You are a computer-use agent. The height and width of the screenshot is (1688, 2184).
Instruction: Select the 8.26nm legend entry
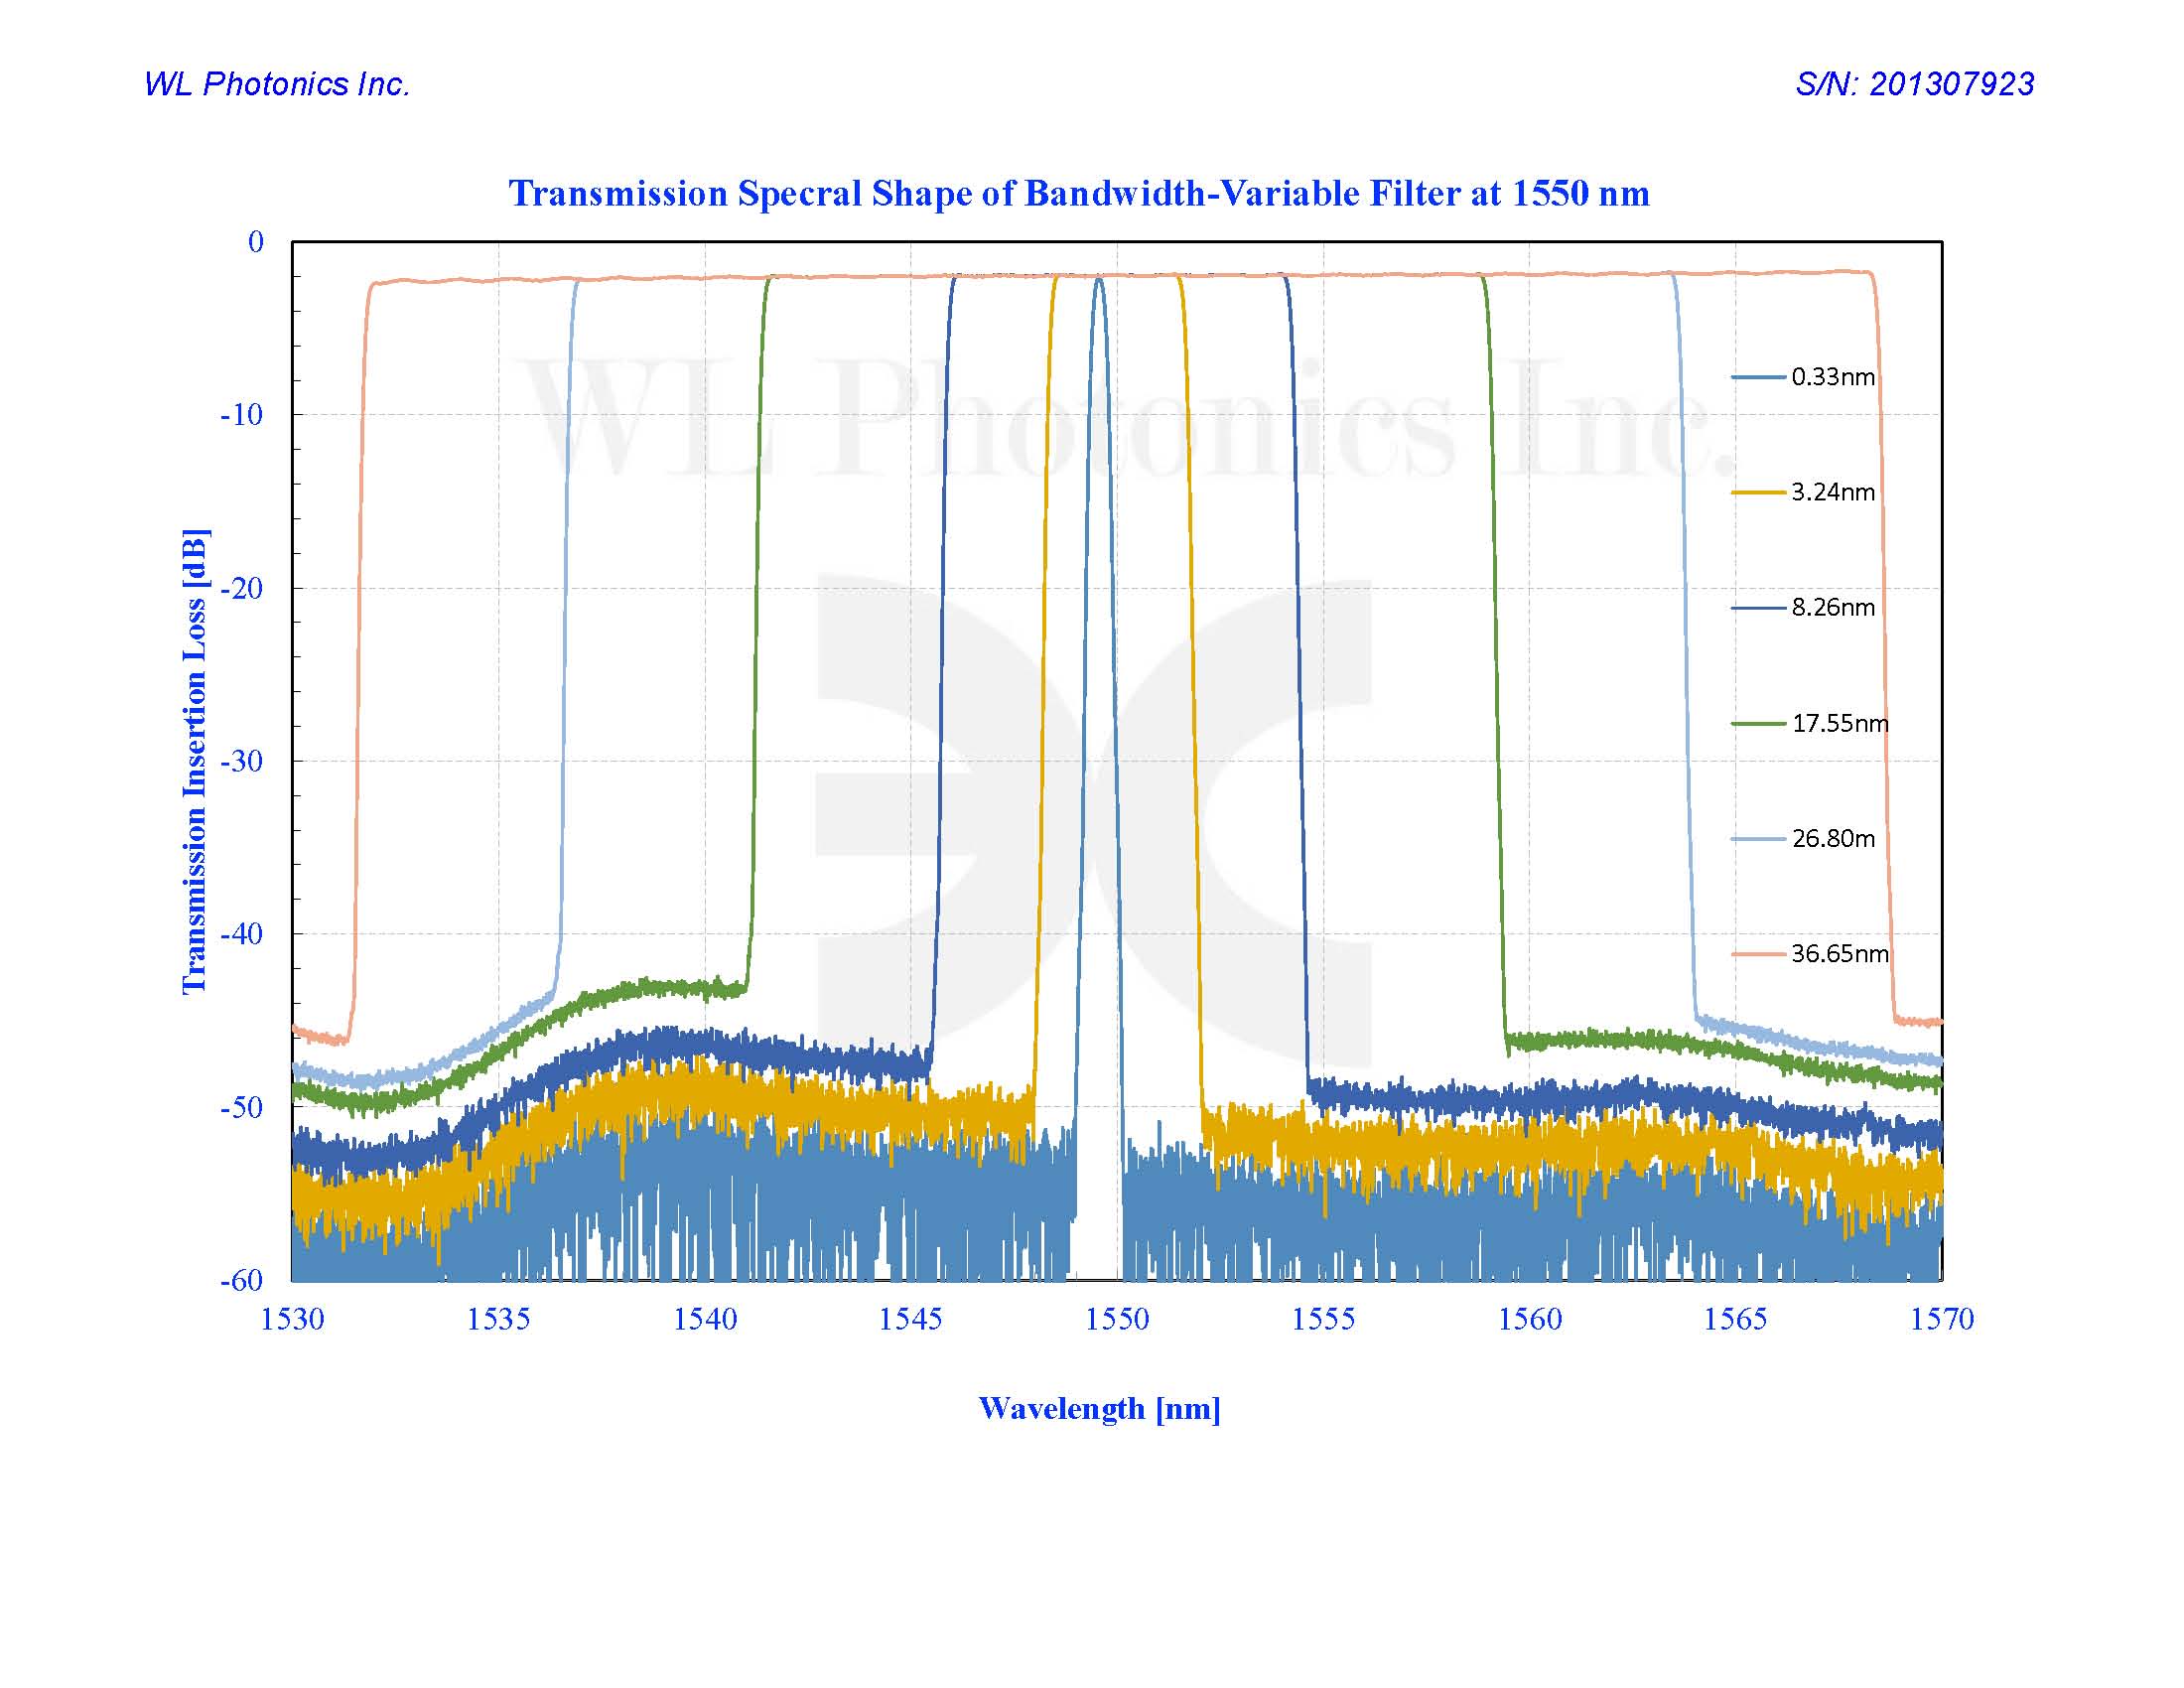[1832, 607]
